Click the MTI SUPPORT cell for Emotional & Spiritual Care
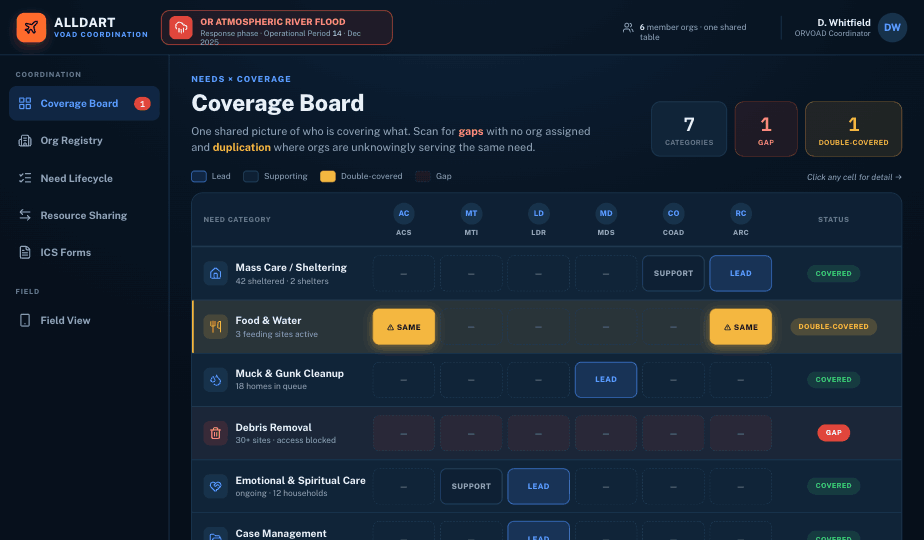924x540 pixels. pos(471,486)
